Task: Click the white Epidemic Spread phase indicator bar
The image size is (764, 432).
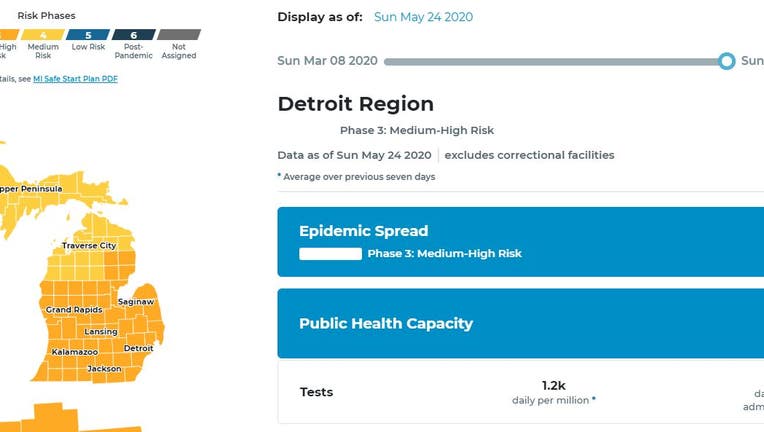Action: tap(330, 254)
